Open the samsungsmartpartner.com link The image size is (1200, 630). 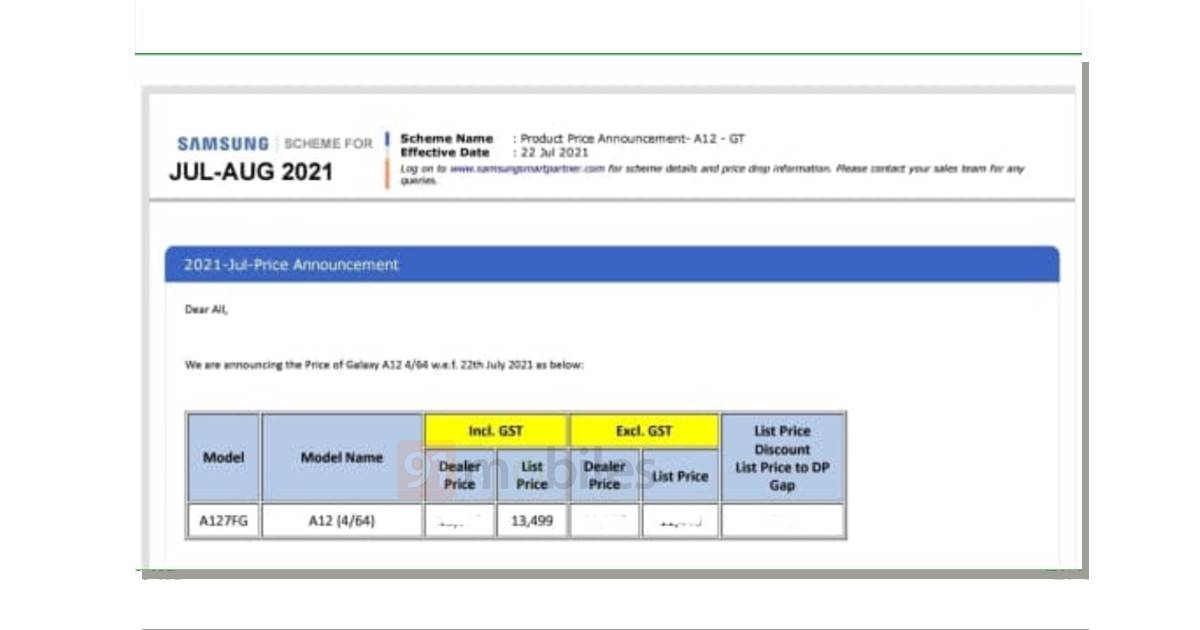[x=527, y=169]
